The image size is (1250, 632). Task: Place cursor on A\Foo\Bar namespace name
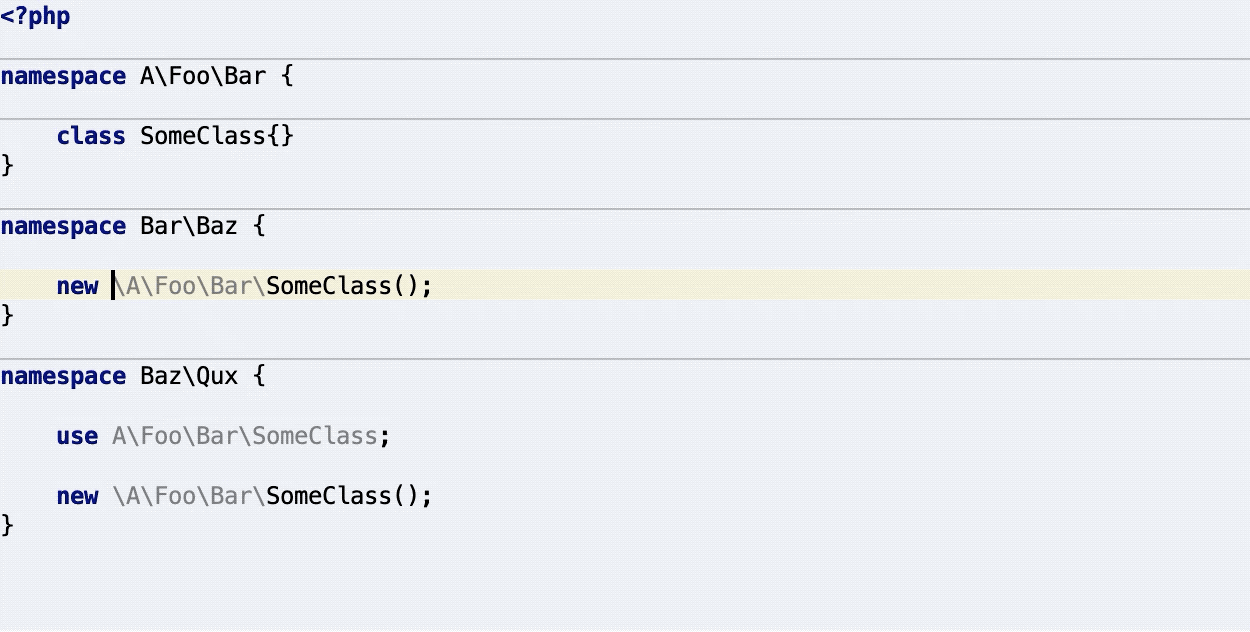[x=203, y=77]
